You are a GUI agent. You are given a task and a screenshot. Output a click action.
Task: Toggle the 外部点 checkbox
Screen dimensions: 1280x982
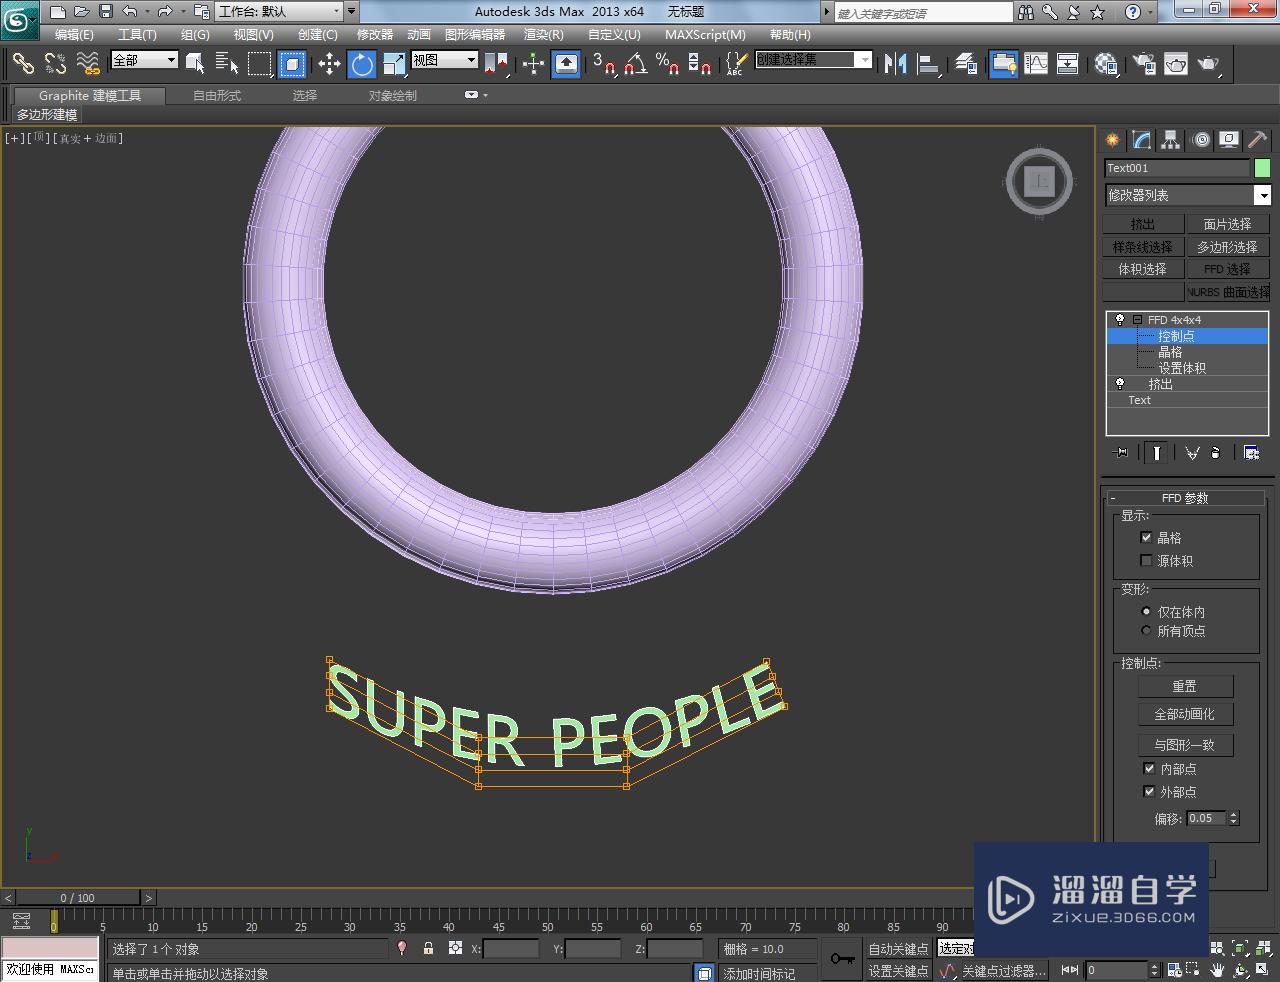(x=1149, y=791)
